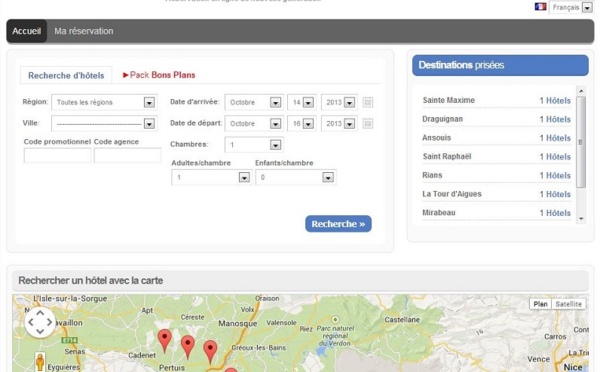Click the destinations list scroll up arrow
600x372 pixels.
(581, 91)
